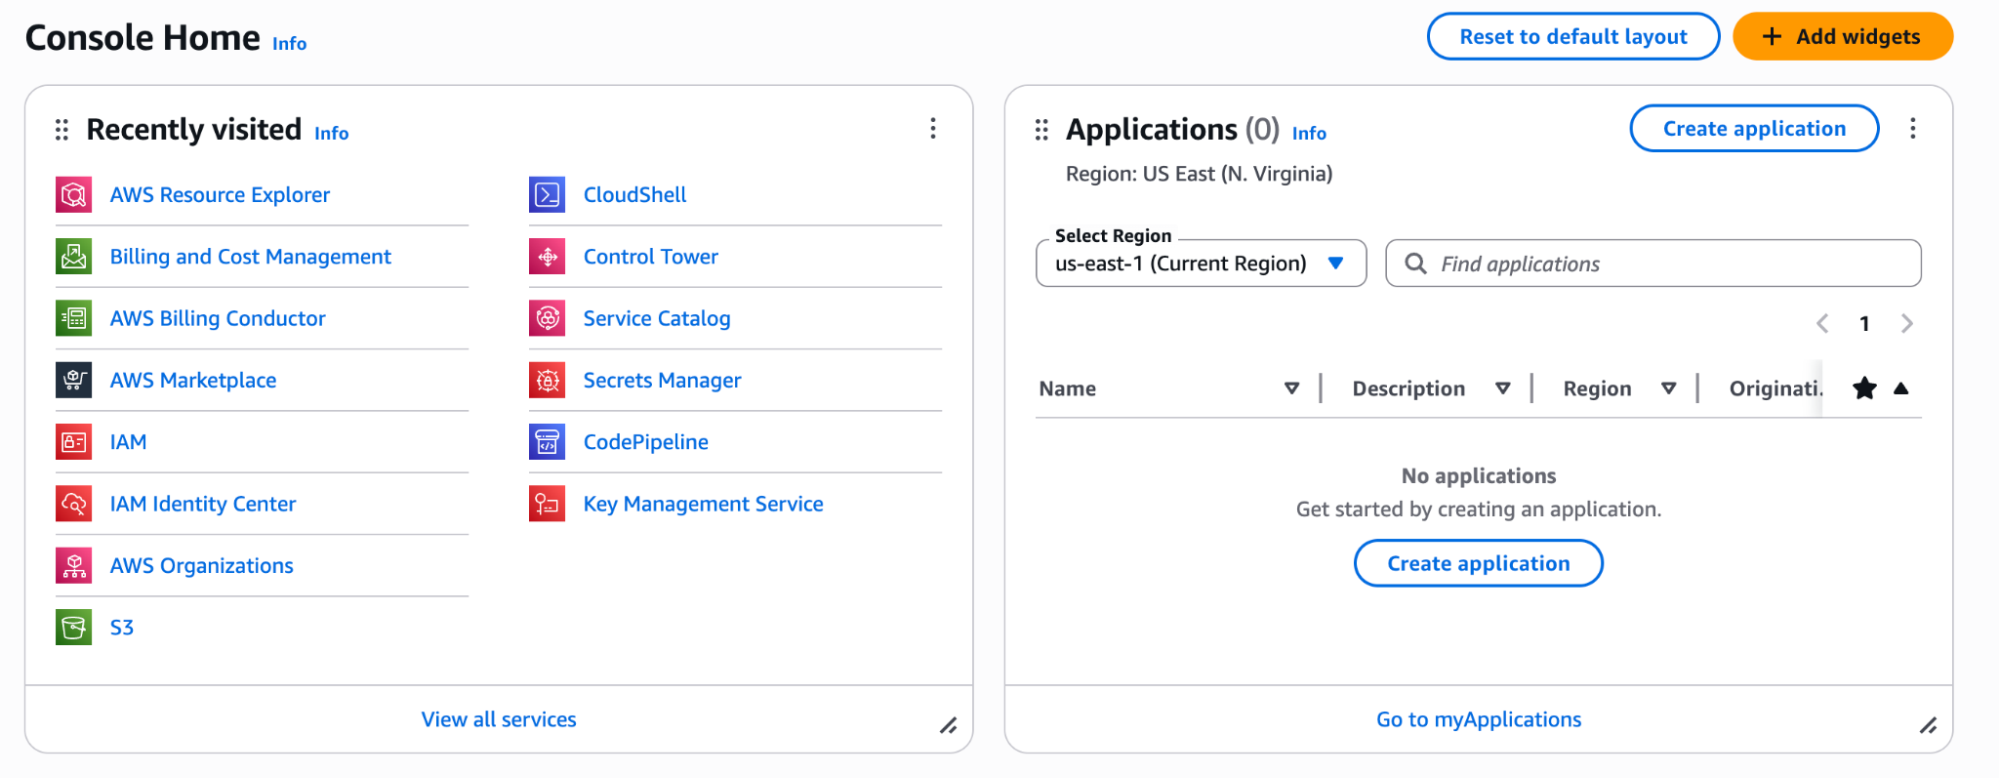Click the Control Tower icon
Viewport: 1999px width, 778px height.
click(547, 257)
